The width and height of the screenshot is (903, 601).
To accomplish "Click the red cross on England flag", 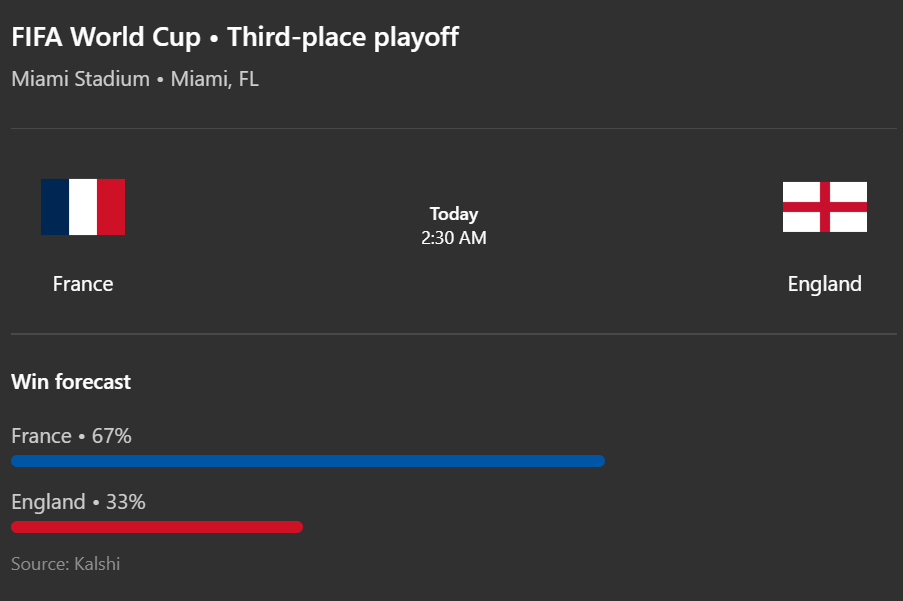I will point(825,207).
